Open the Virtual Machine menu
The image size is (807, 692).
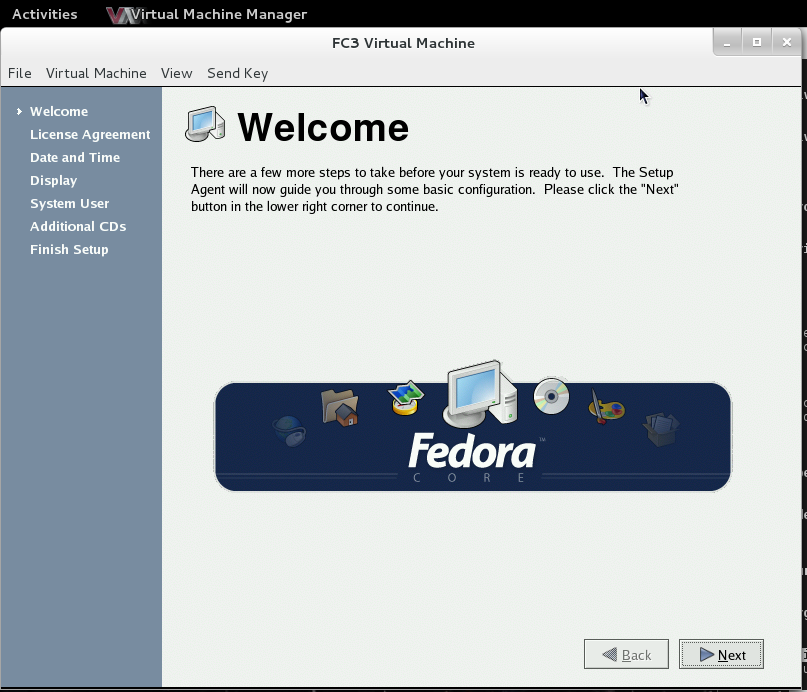tap(96, 73)
